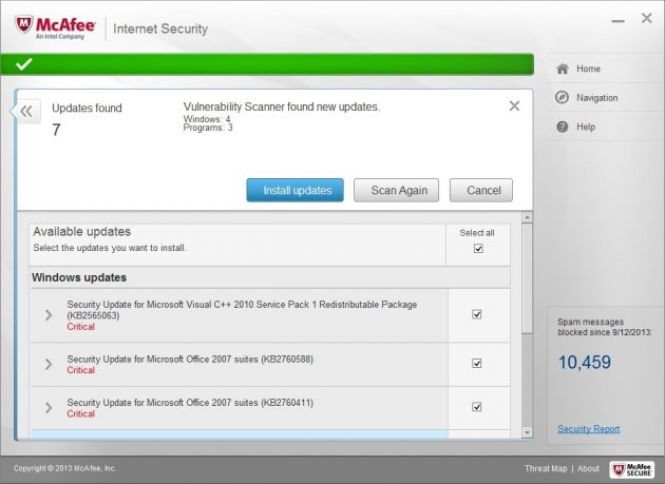Screen dimensions: 665x484
Task: Click the Available updates heading
Action: tap(82, 232)
